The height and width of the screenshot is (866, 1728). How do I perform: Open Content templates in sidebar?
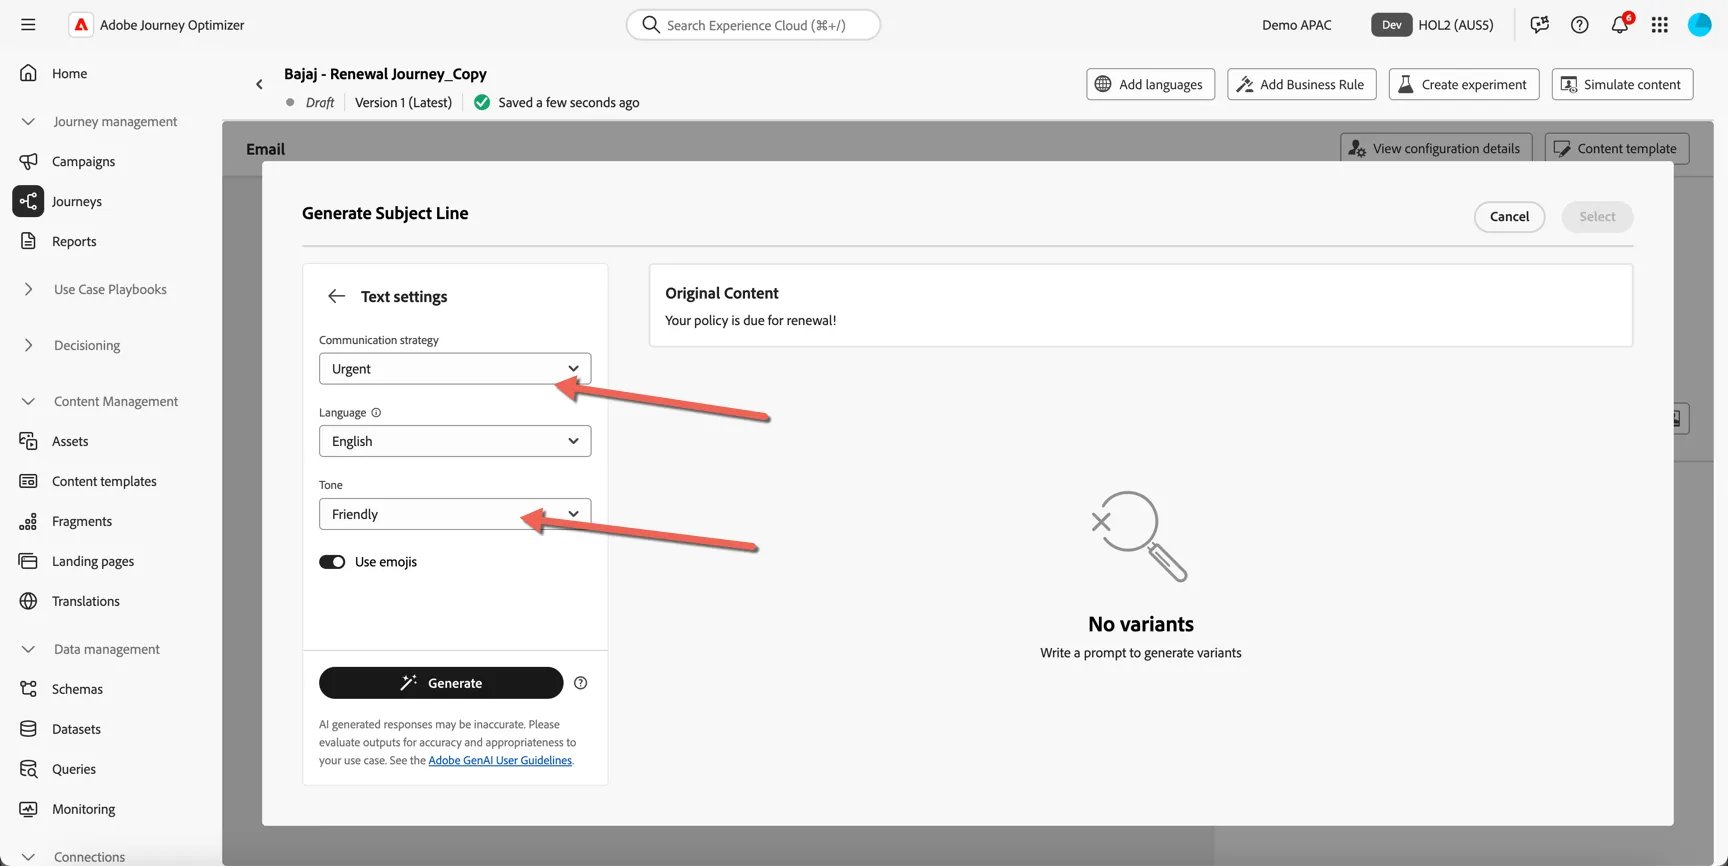[104, 481]
